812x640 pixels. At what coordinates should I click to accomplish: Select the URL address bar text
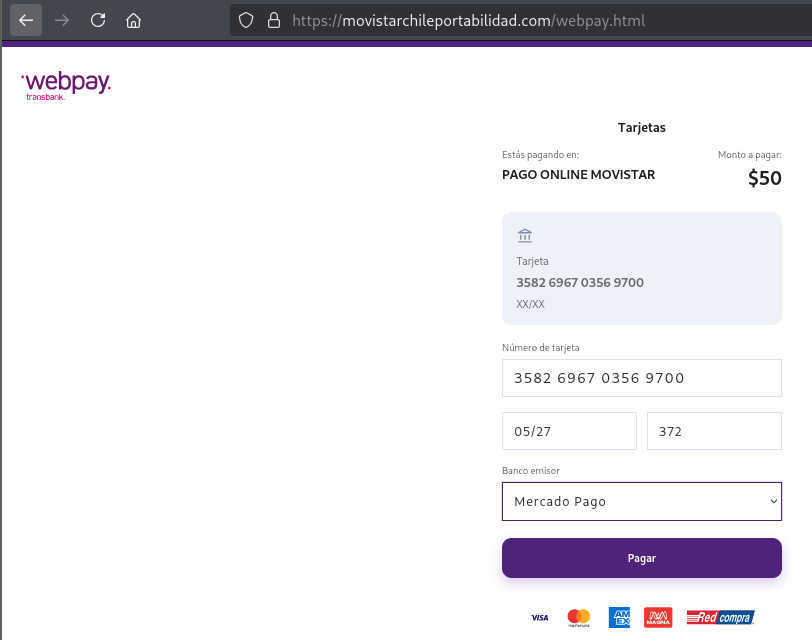point(469,21)
